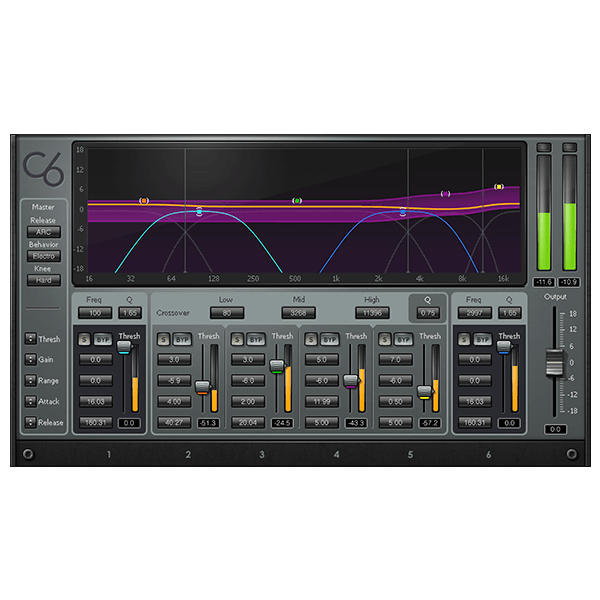Viewport: 600px width, 600px height.
Task: Click the master Release adjuster arrows
Action: click(30, 422)
